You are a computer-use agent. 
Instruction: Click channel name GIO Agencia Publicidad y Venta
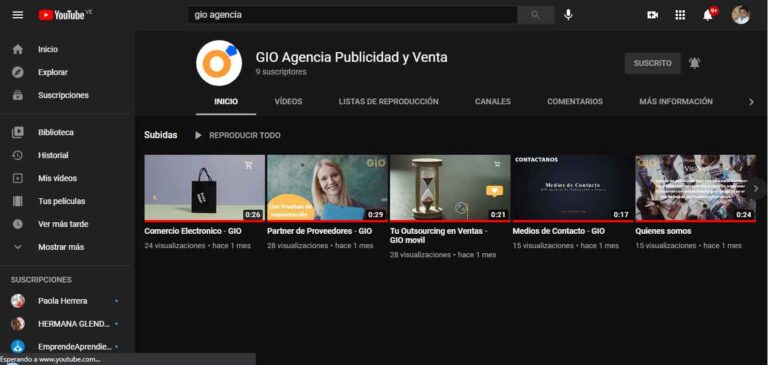pyautogui.click(x=351, y=57)
